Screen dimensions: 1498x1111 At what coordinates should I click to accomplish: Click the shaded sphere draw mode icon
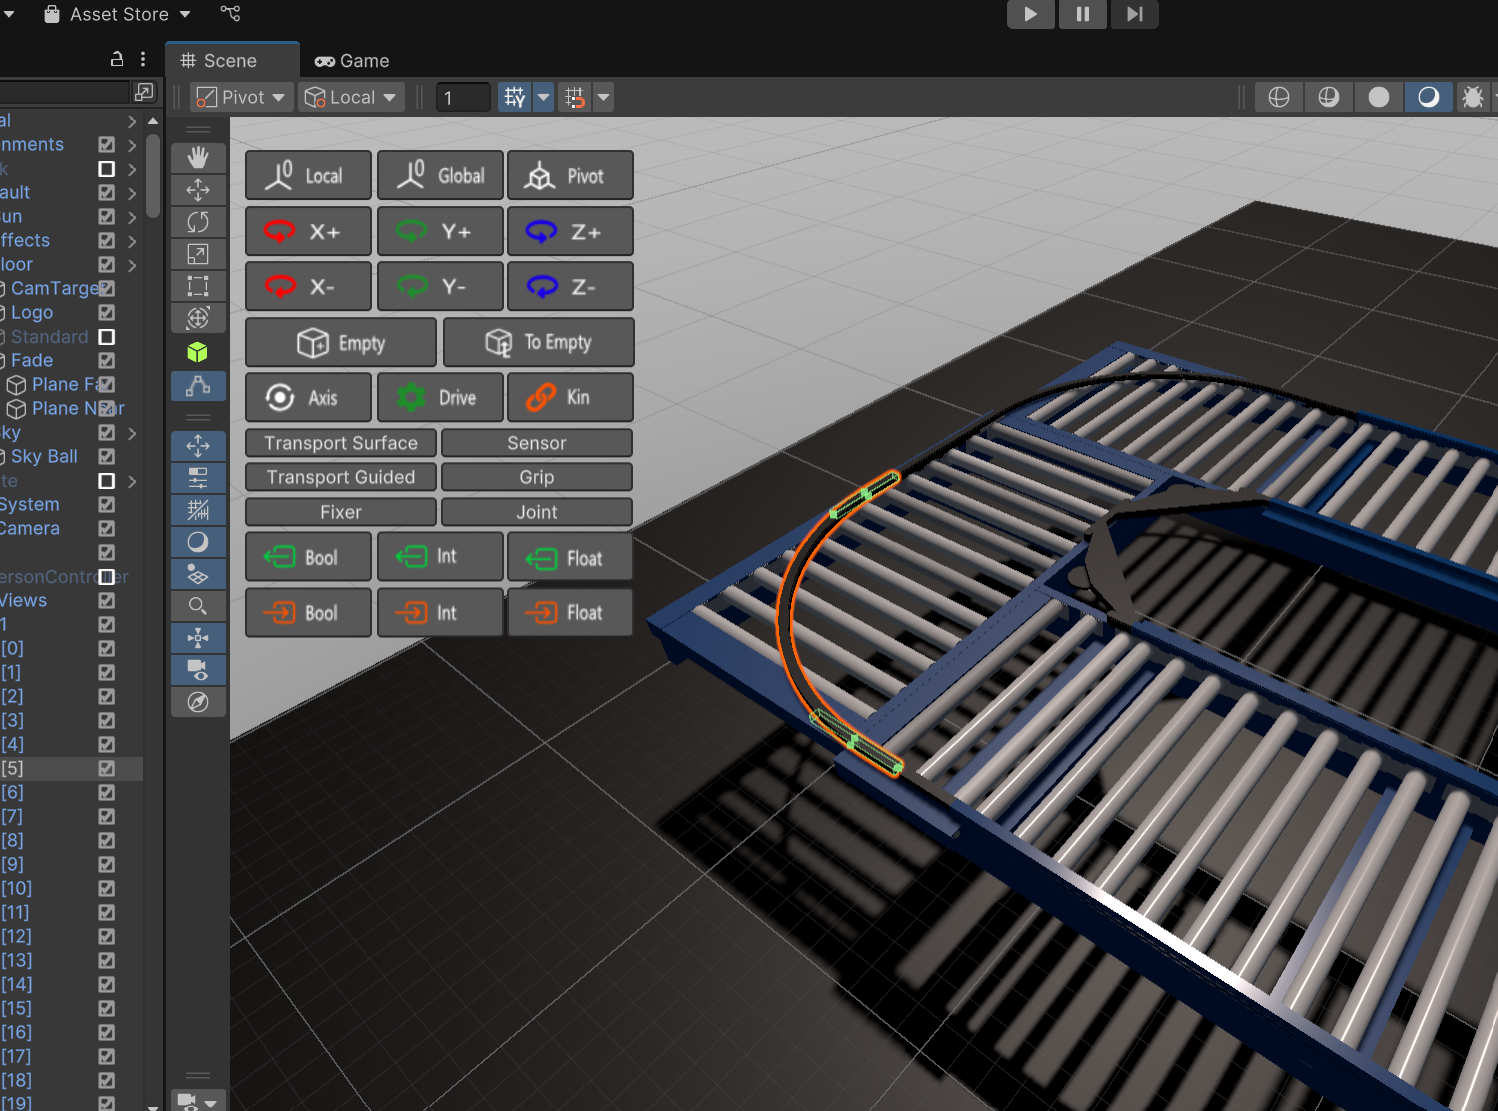coord(1379,97)
